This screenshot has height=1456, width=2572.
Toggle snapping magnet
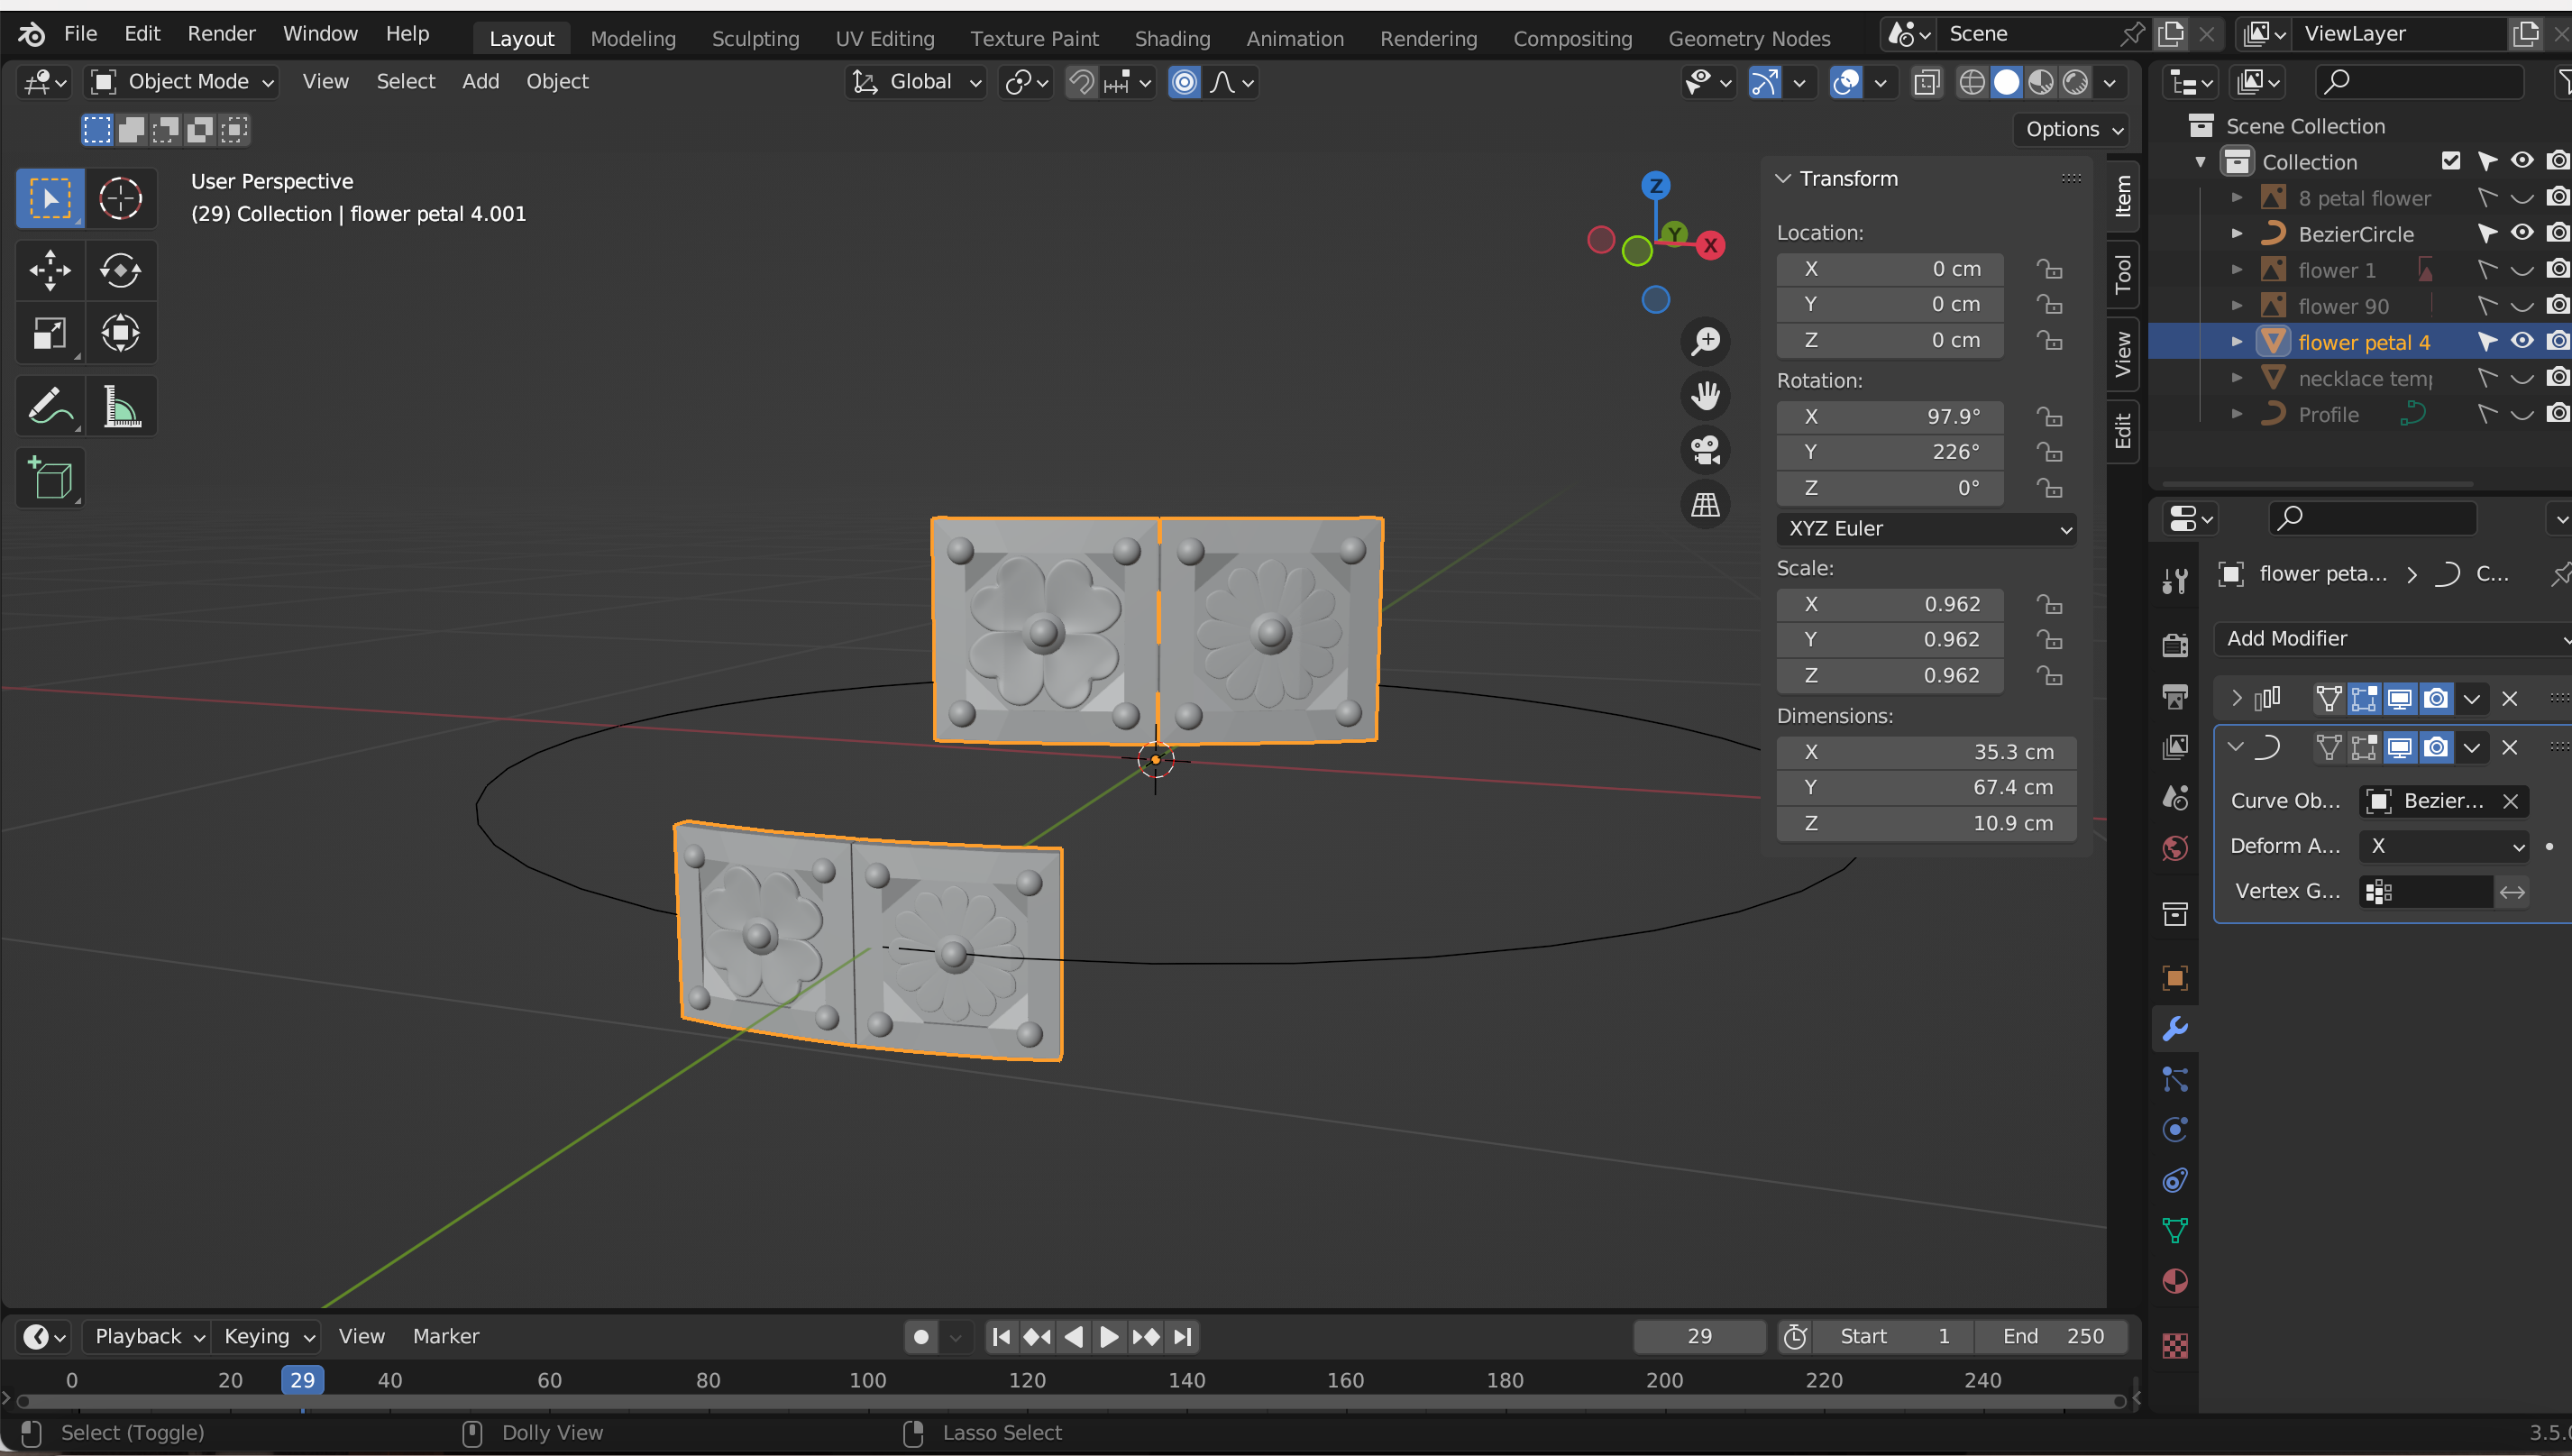(x=1081, y=82)
